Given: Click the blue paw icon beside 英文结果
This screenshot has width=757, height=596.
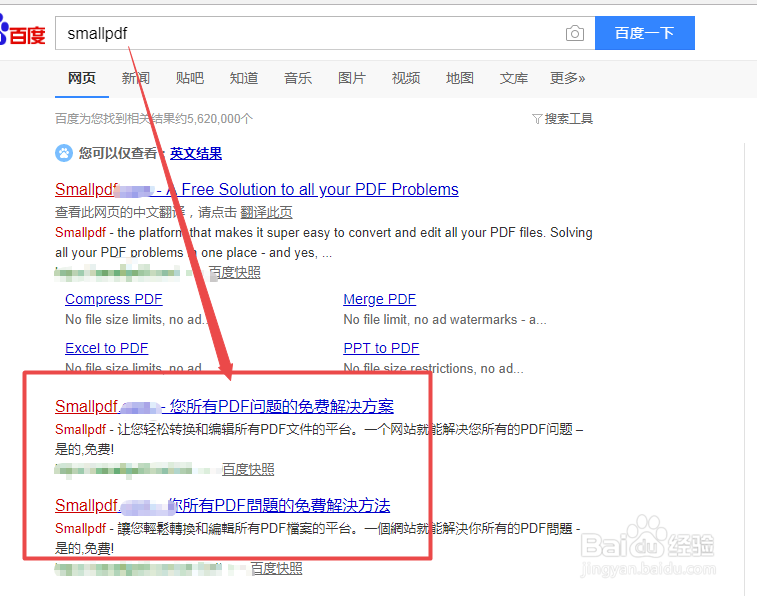Looking at the screenshot, I should coord(64,153).
